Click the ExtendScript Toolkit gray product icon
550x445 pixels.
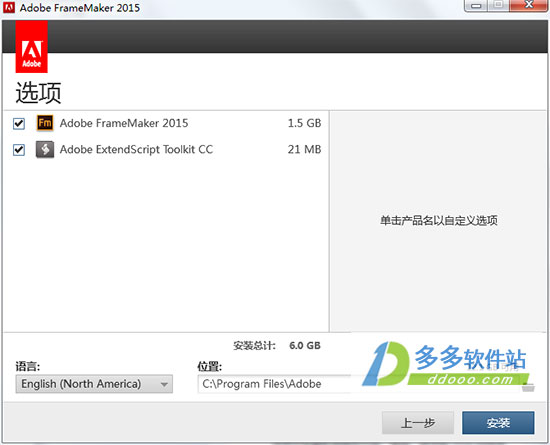tap(45, 149)
